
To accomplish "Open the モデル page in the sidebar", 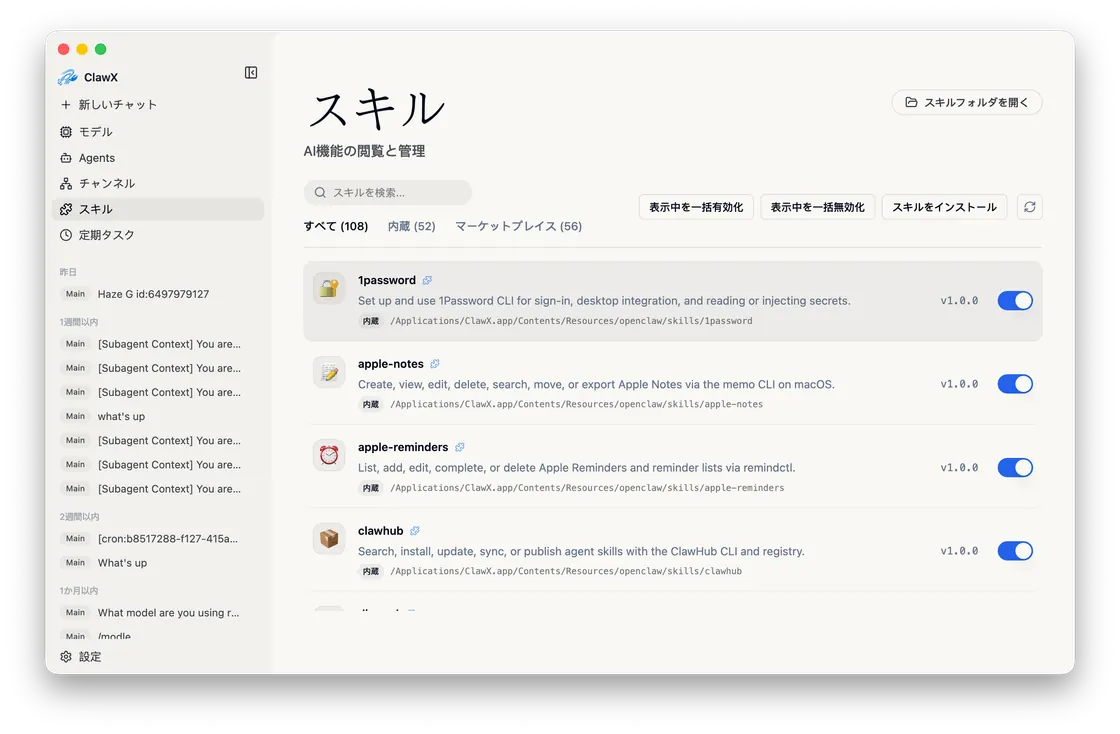I will click(158, 132).
